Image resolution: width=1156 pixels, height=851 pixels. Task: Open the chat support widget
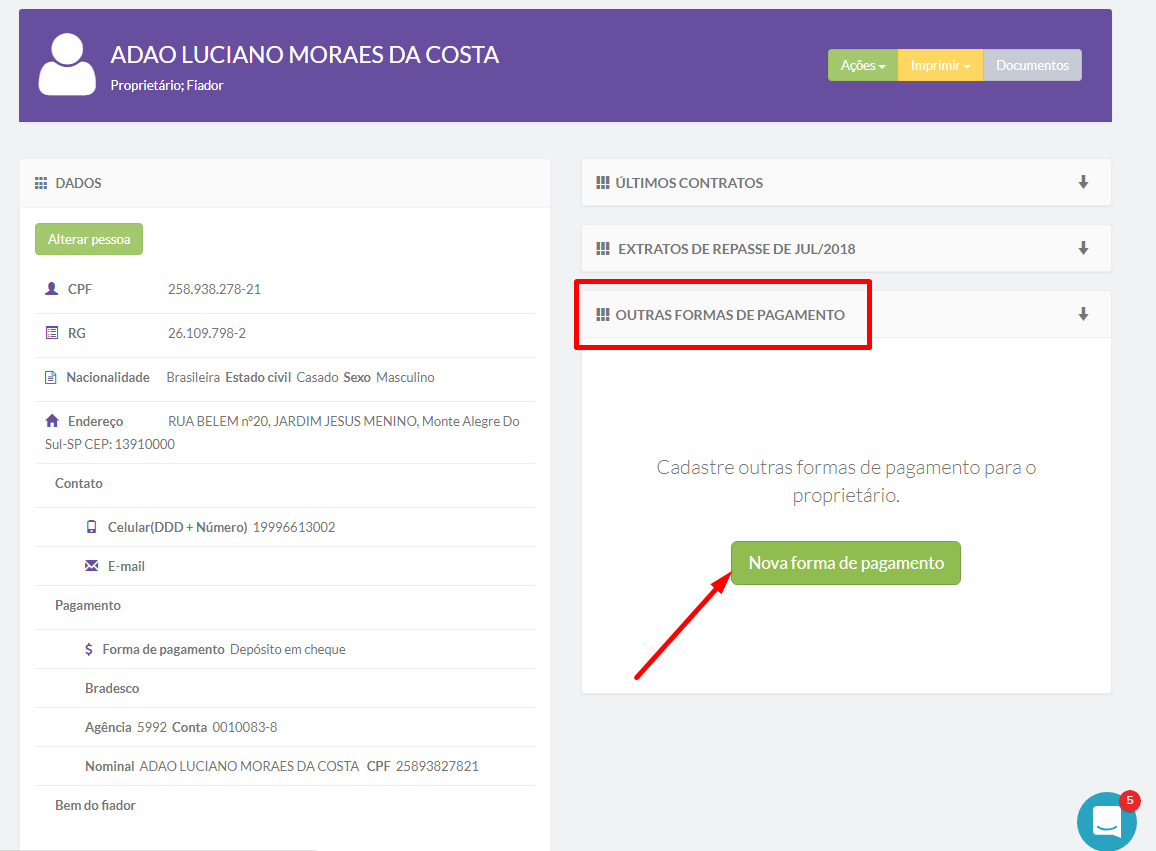[1107, 821]
